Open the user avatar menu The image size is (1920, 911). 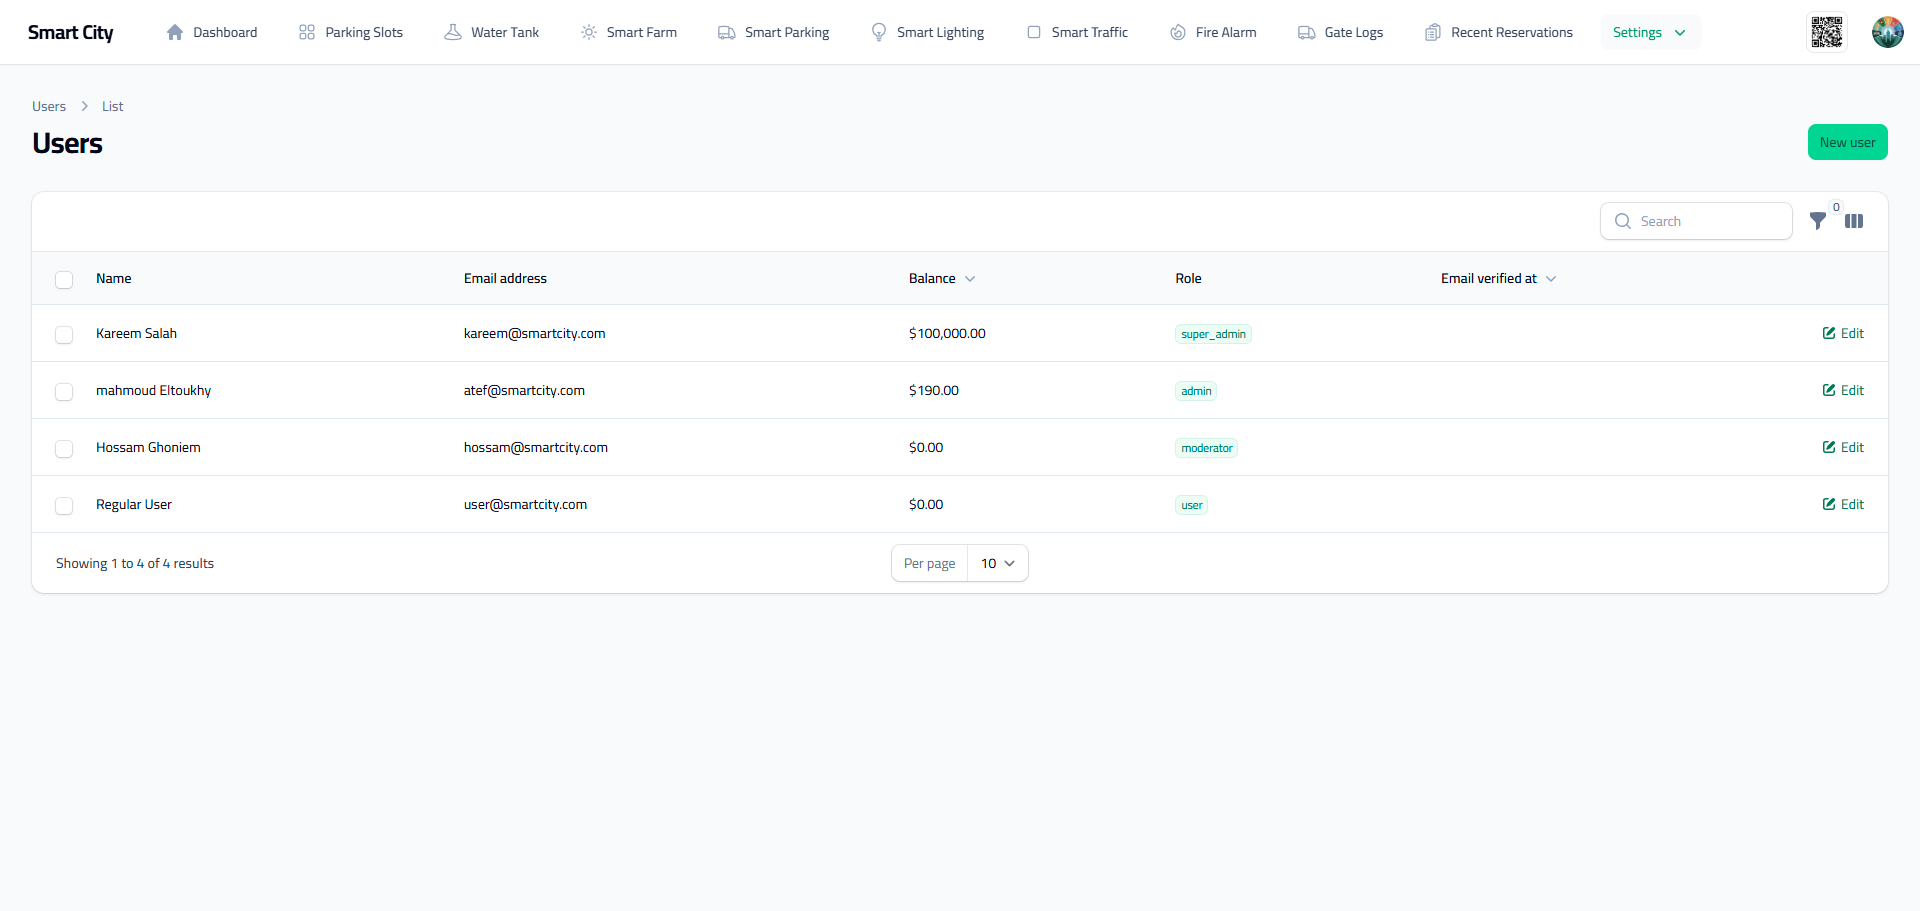1888,32
